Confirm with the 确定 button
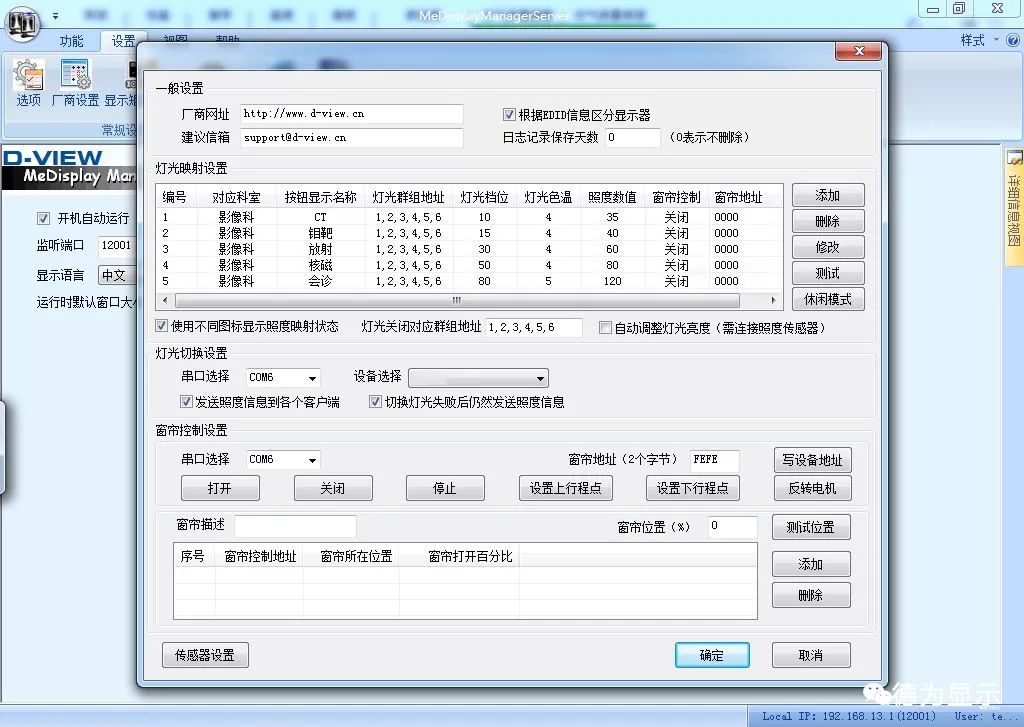 [712, 655]
